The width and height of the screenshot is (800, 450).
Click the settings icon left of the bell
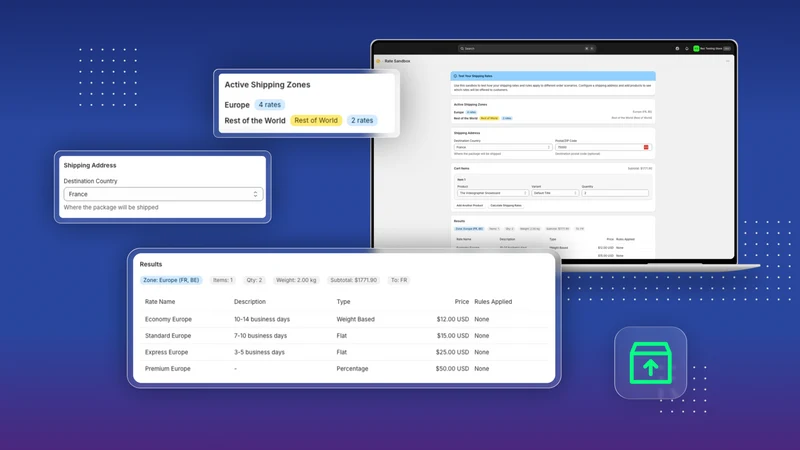coord(678,48)
